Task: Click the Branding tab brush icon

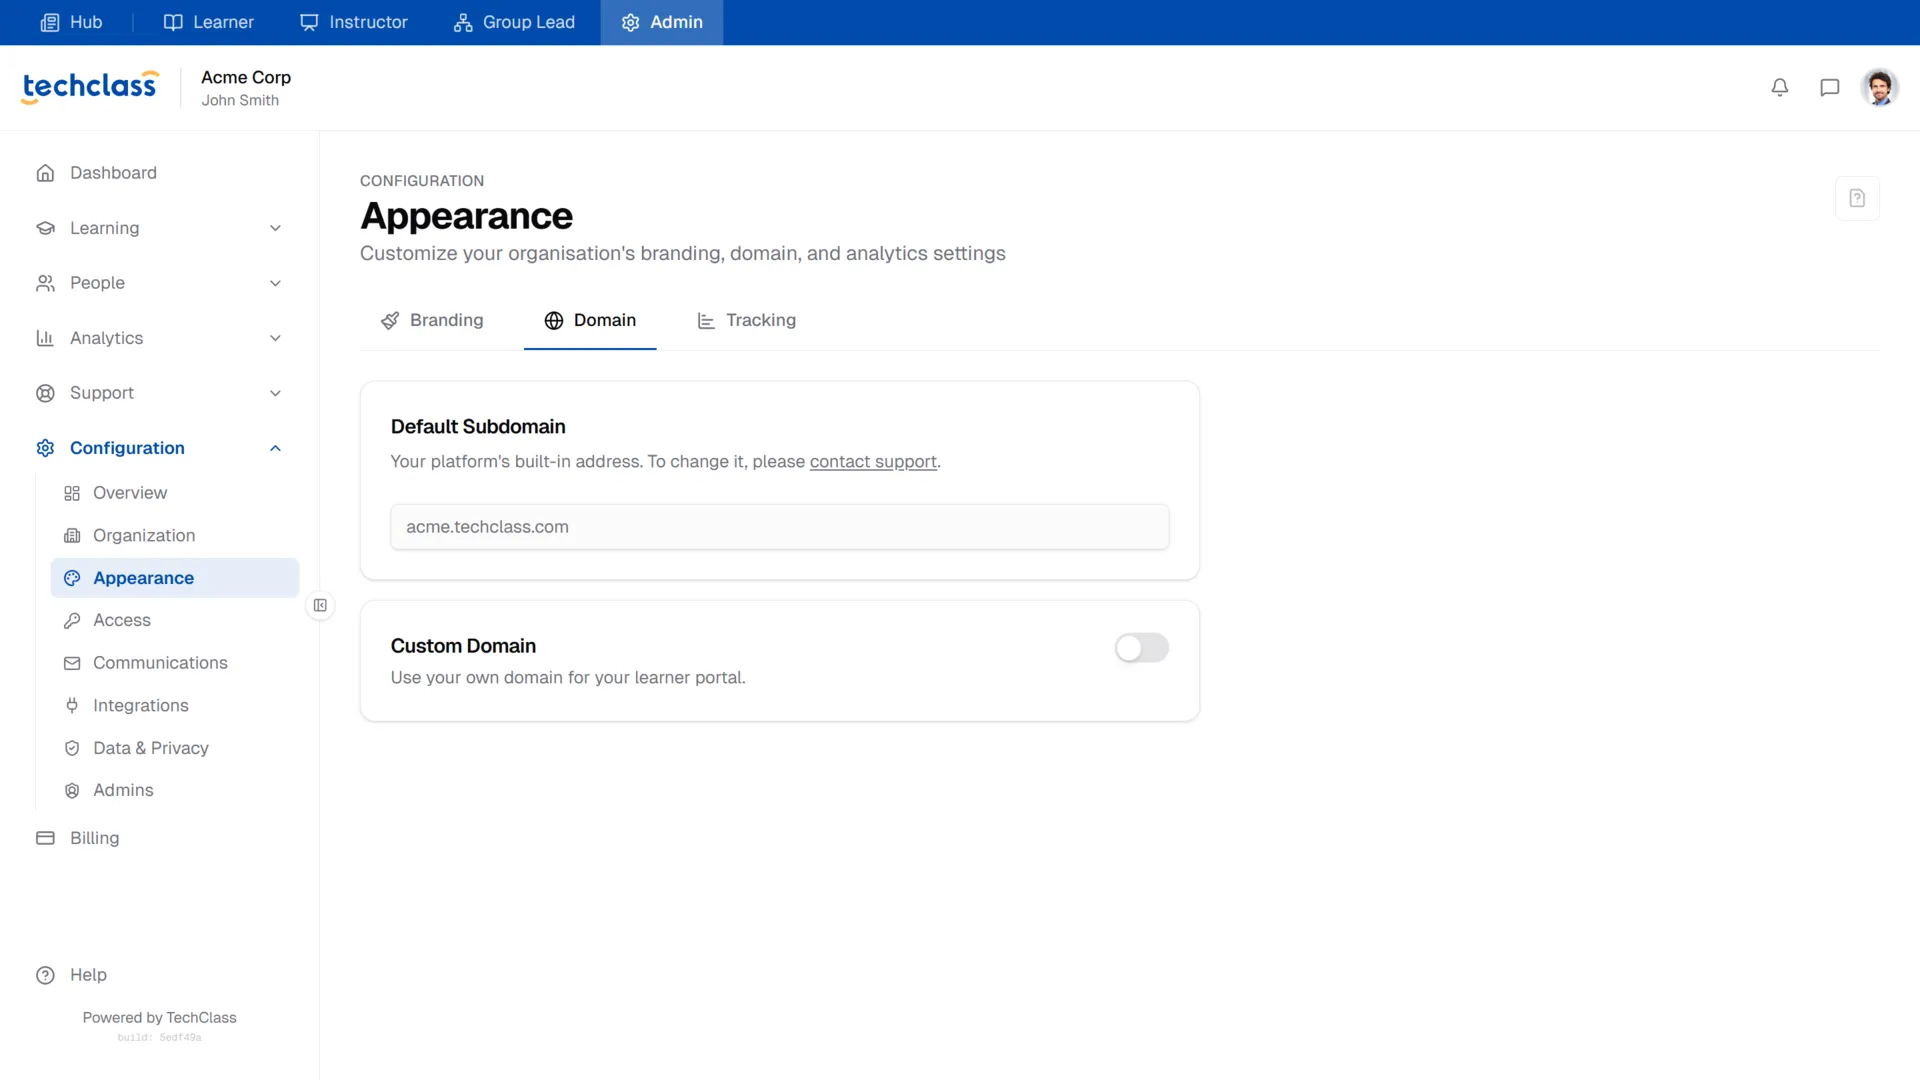Action: (390, 321)
